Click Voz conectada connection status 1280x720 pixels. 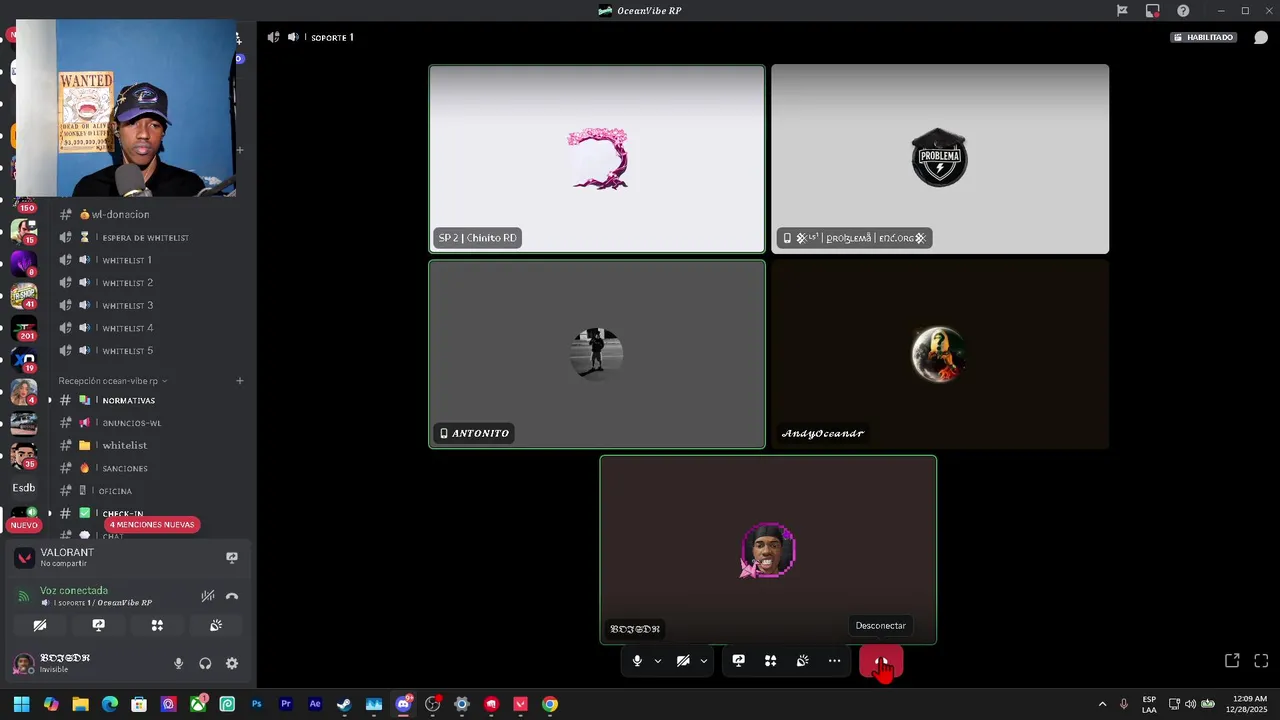74,590
